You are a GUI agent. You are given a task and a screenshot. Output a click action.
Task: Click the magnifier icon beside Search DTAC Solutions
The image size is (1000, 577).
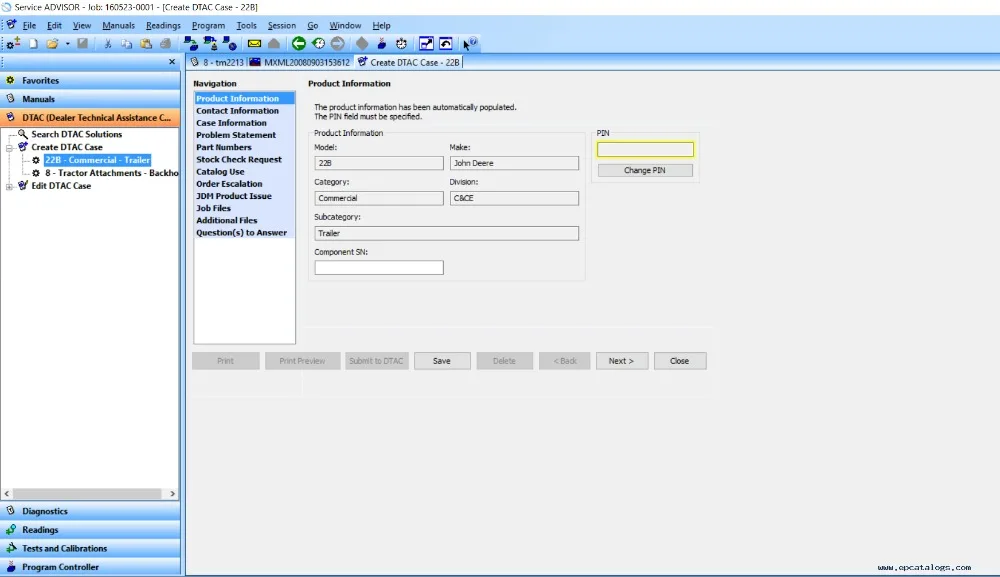23,134
